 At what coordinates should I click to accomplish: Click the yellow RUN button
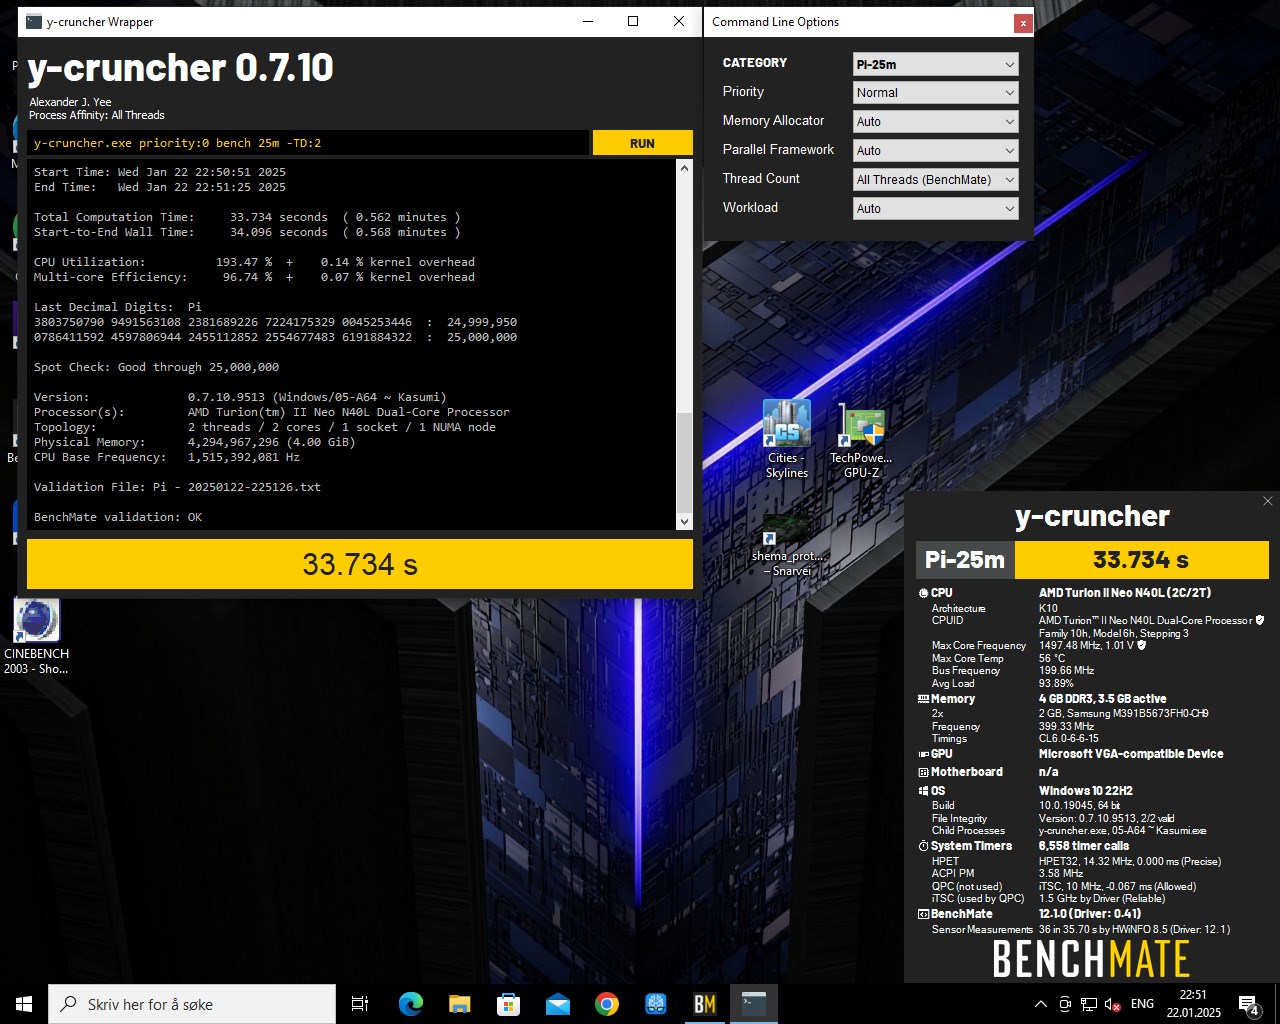click(x=642, y=143)
